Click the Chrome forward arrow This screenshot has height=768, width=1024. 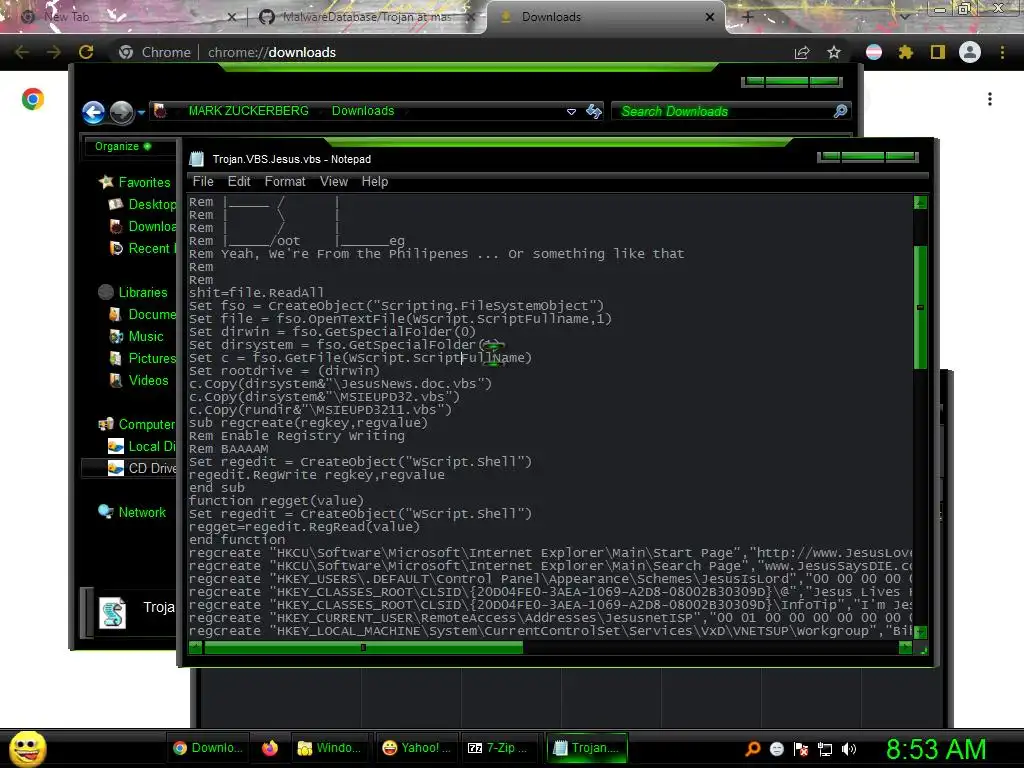54,52
